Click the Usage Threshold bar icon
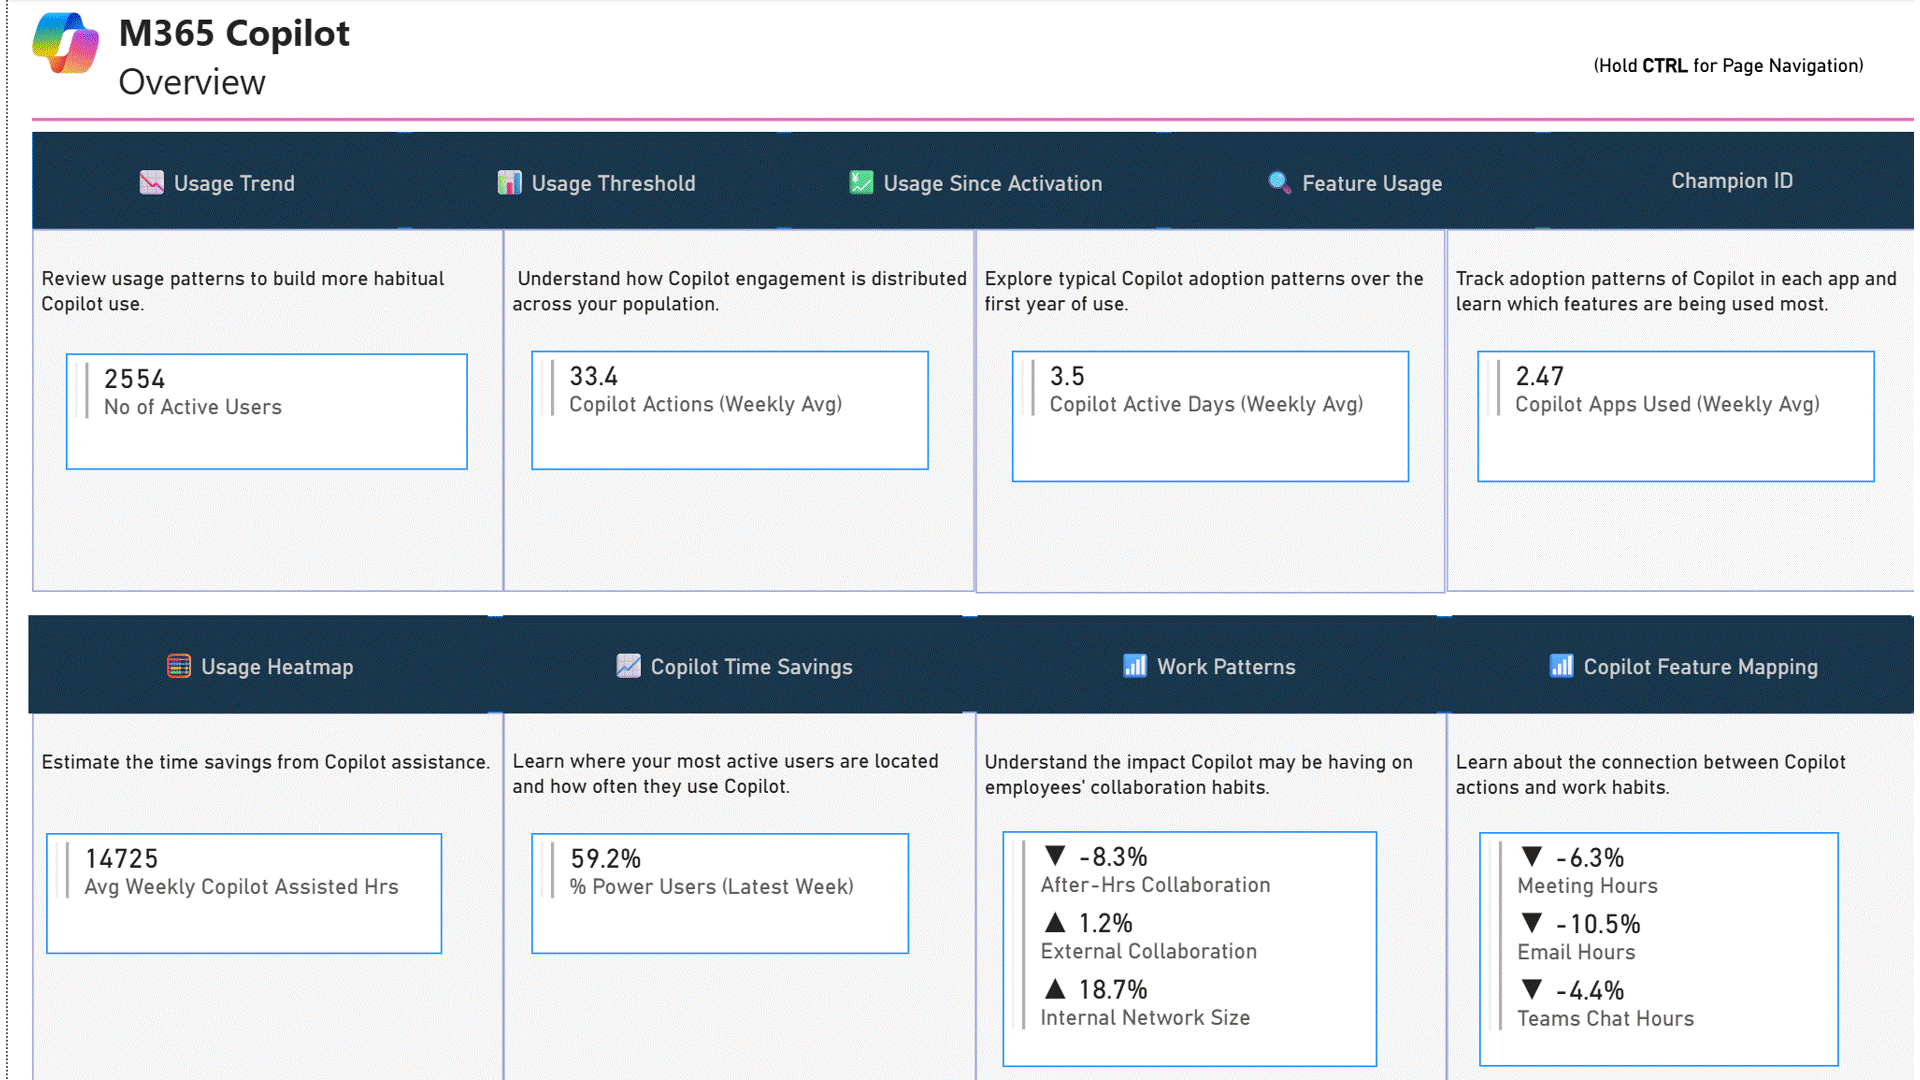Image resolution: width=1920 pixels, height=1080 pixels. (x=509, y=182)
